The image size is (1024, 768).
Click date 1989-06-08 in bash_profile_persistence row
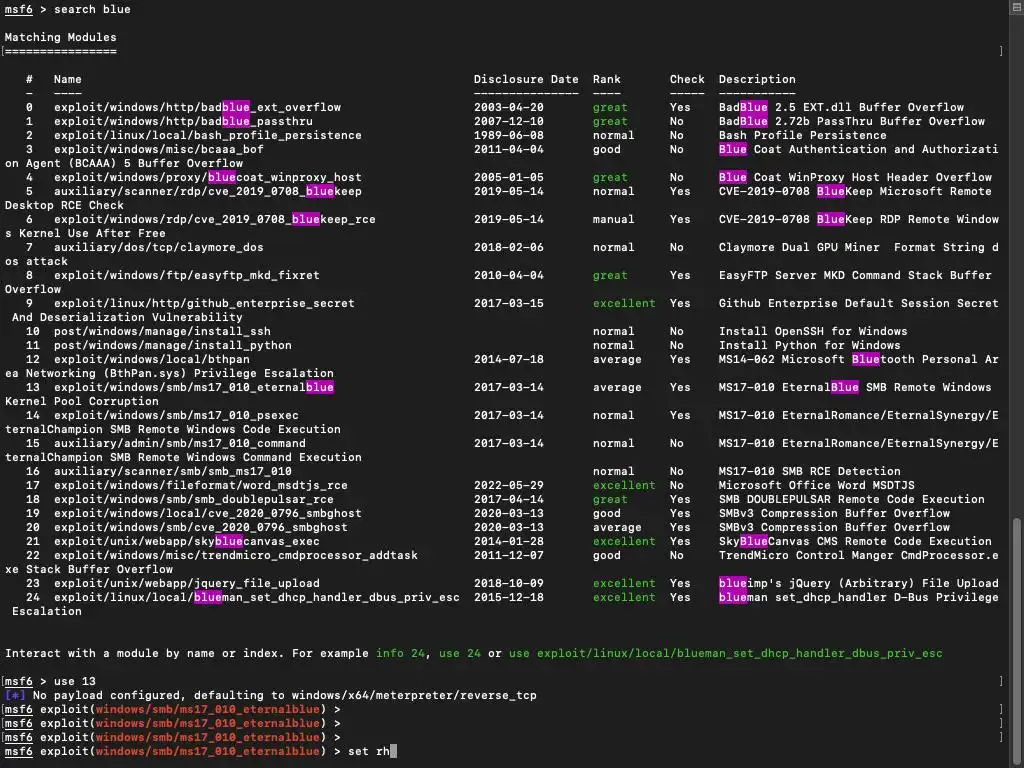pyautogui.click(x=509, y=135)
